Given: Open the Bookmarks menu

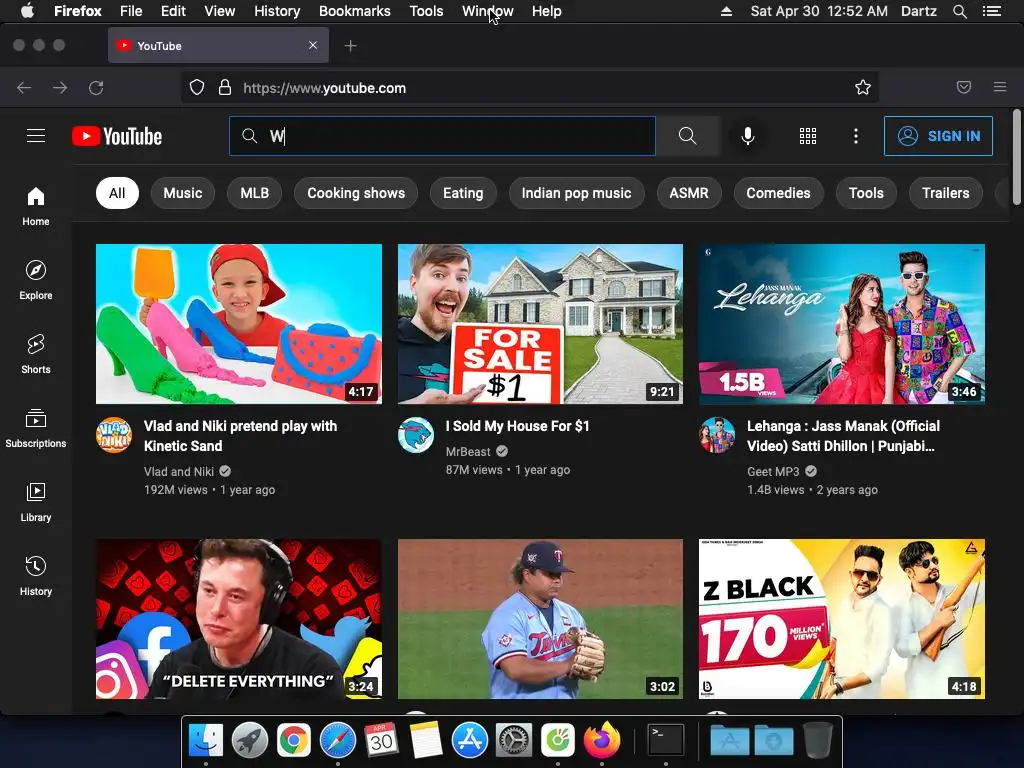Looking at the screenshot, I should 355,11.
